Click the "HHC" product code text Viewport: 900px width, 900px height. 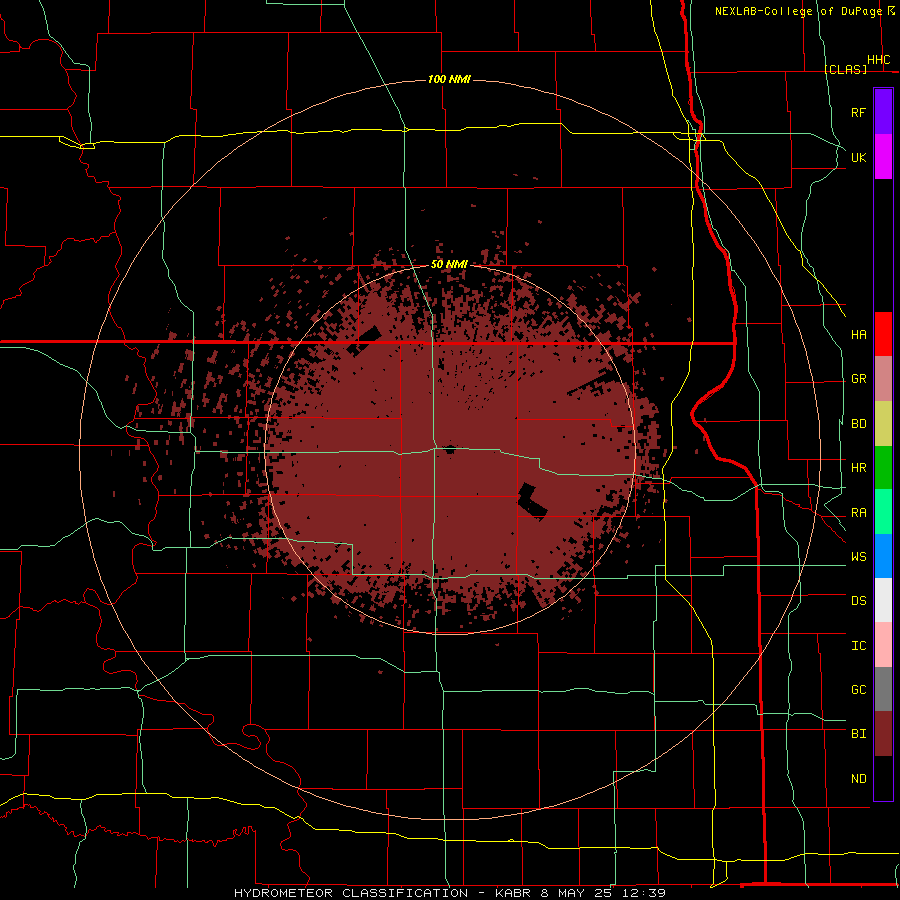click(x=878, y=60)
